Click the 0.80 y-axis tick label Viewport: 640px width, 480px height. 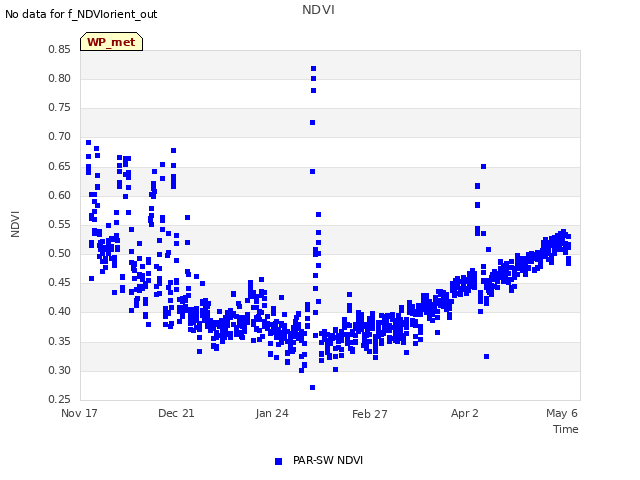coord(60,78)
